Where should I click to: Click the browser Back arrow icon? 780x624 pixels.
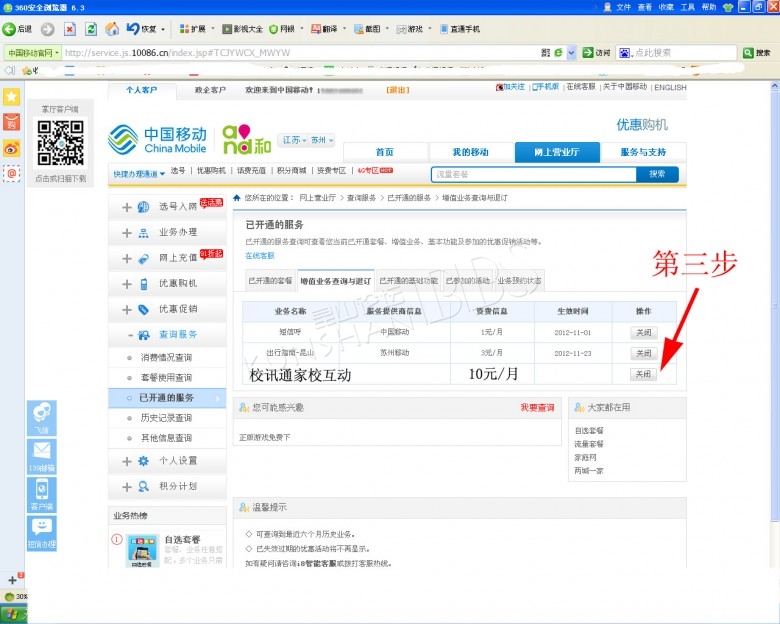pos(9,29)
